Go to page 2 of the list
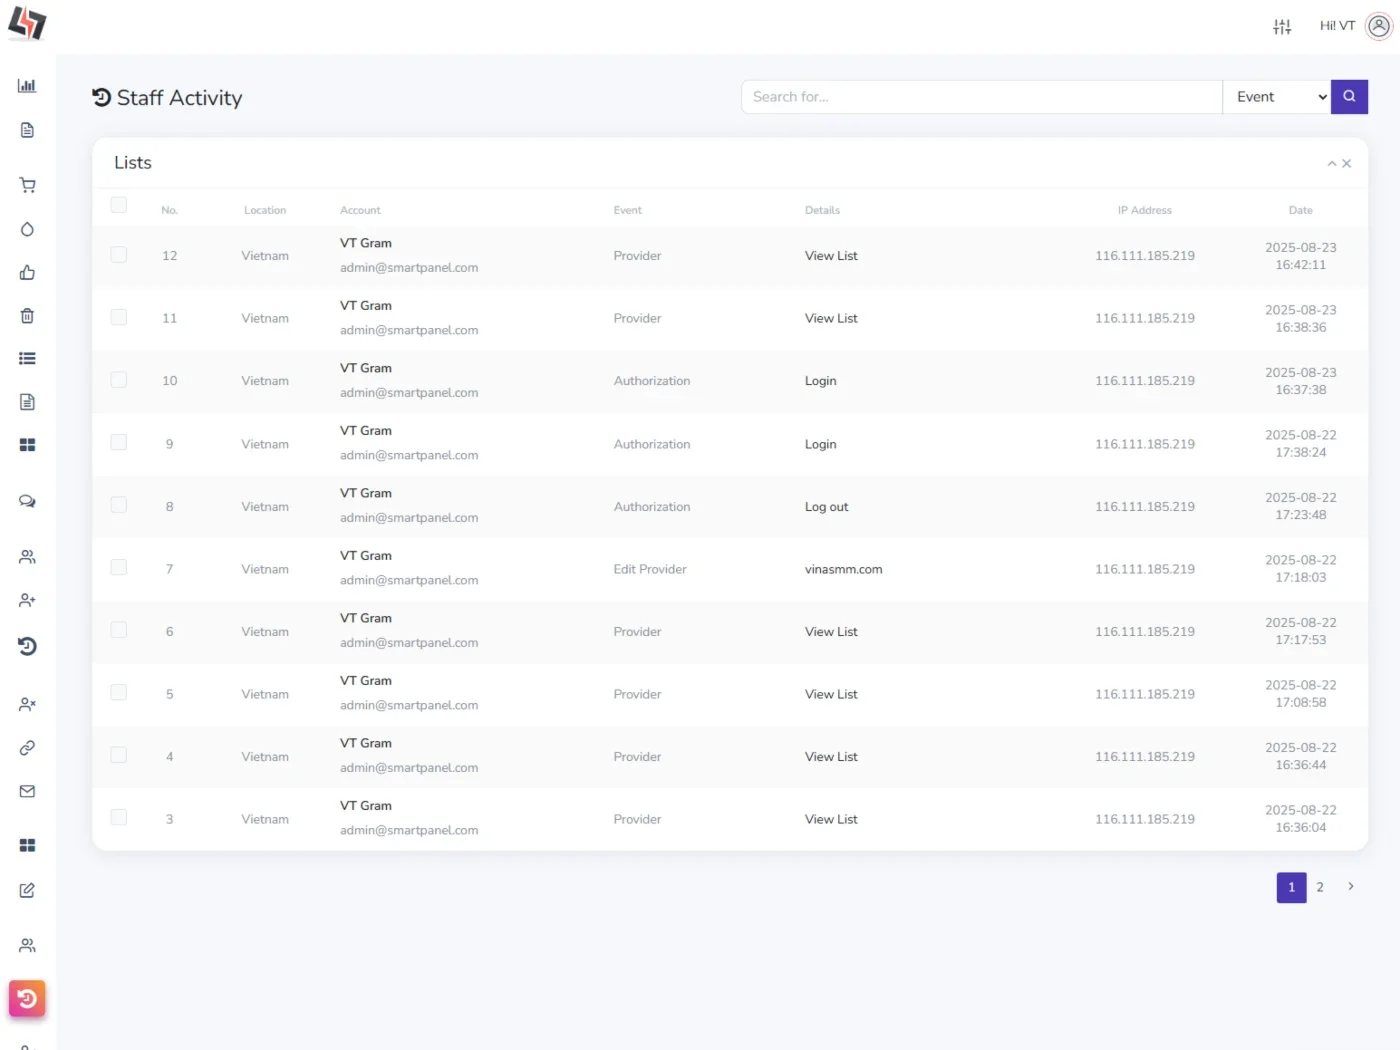The width and height of the screenshot is (1400, 1050). click(x=1320, y=887)
